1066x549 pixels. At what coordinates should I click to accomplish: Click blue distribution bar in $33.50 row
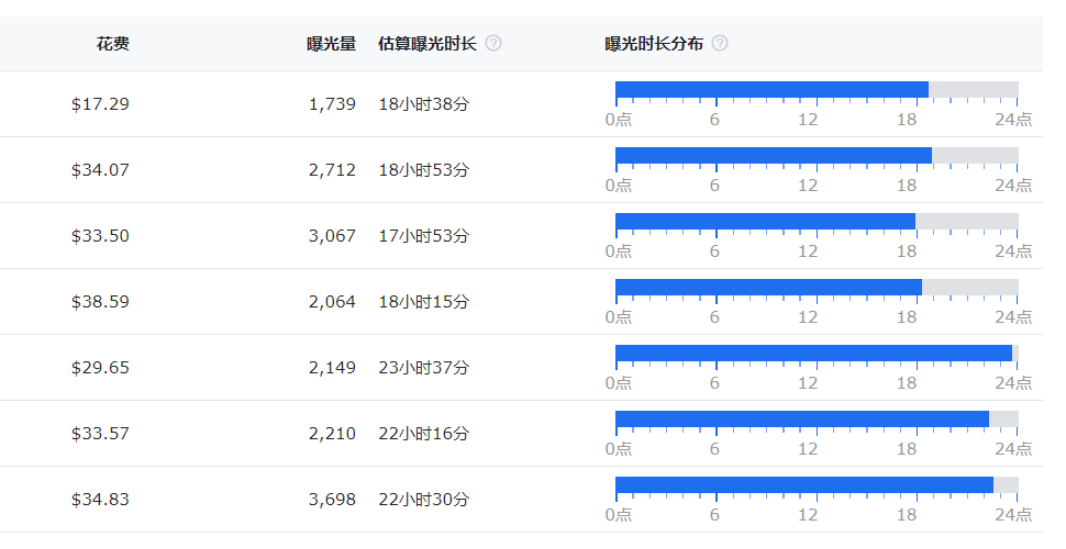point(765,221)
